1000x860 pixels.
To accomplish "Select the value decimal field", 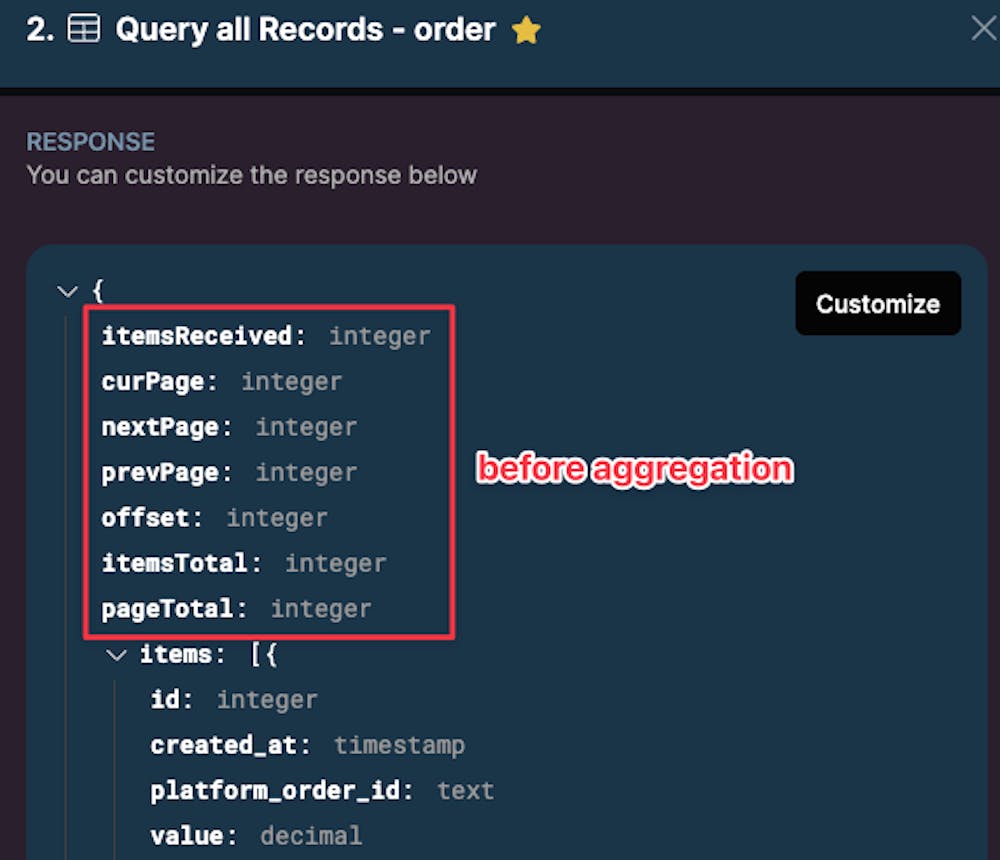I will click(x=256, y=836).
